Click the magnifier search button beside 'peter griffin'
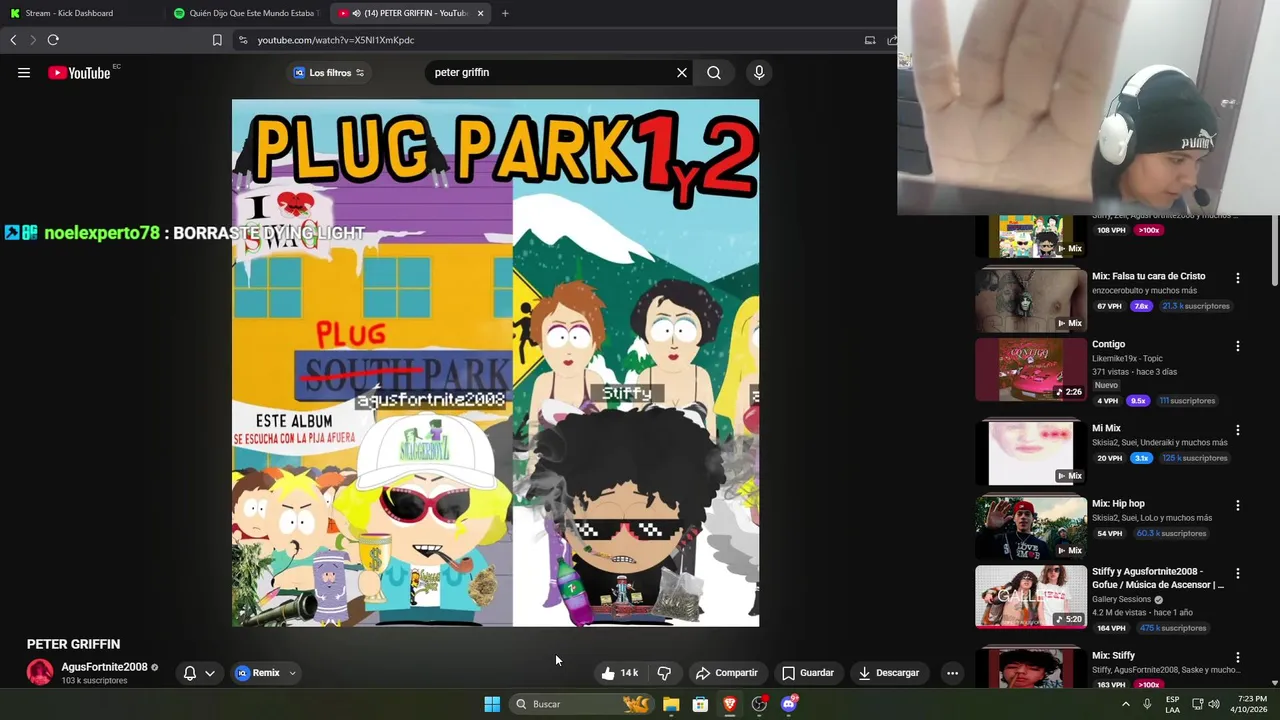 (x=714, y=73)
